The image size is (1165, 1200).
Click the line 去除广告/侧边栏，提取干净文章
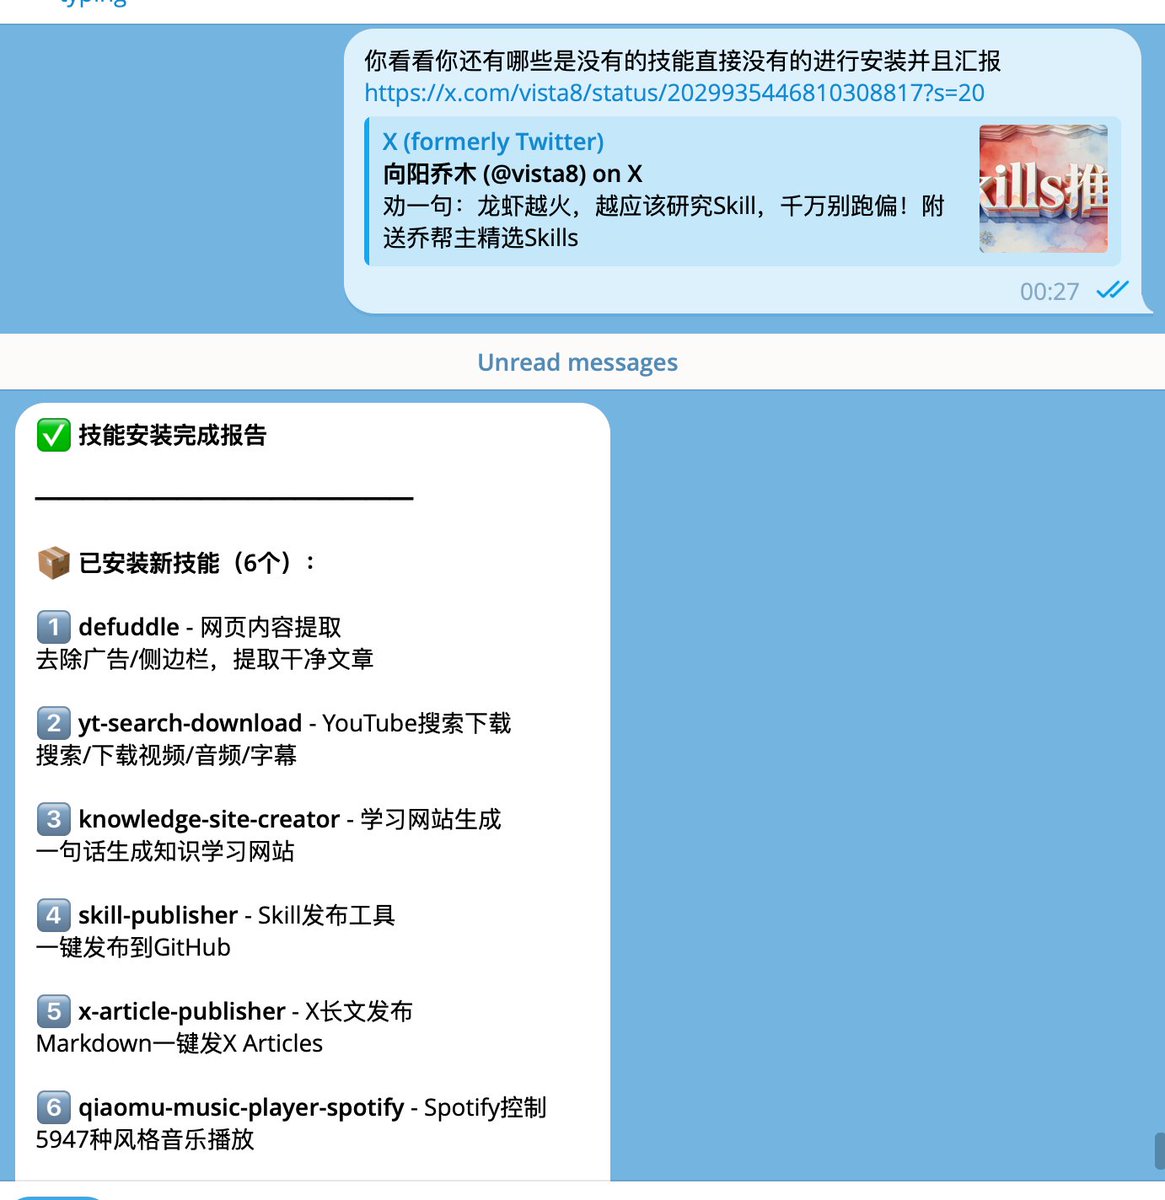pyautogui.click(x=205, y=659)
